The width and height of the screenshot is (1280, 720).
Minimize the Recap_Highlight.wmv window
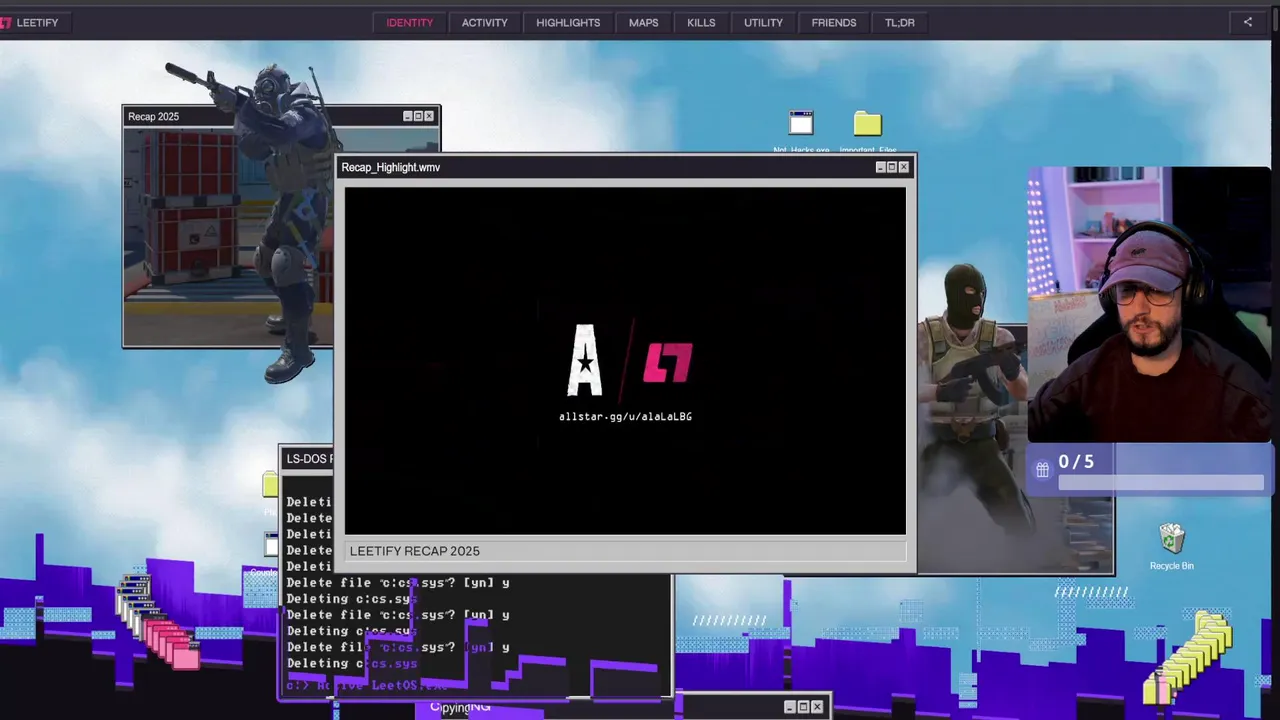[880, 167]
